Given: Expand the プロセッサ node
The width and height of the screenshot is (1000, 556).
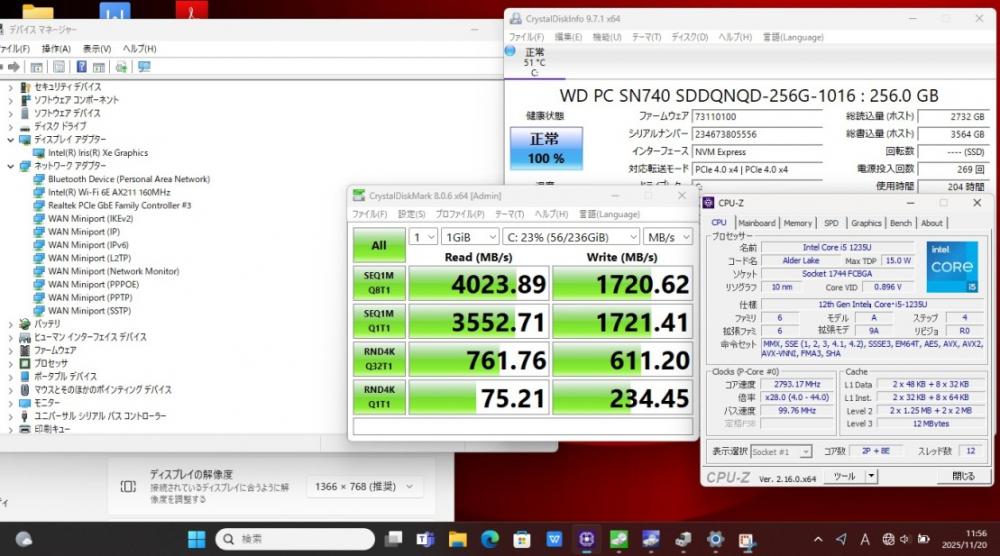Looking at the screenshot, I should (x=10, y=363).
